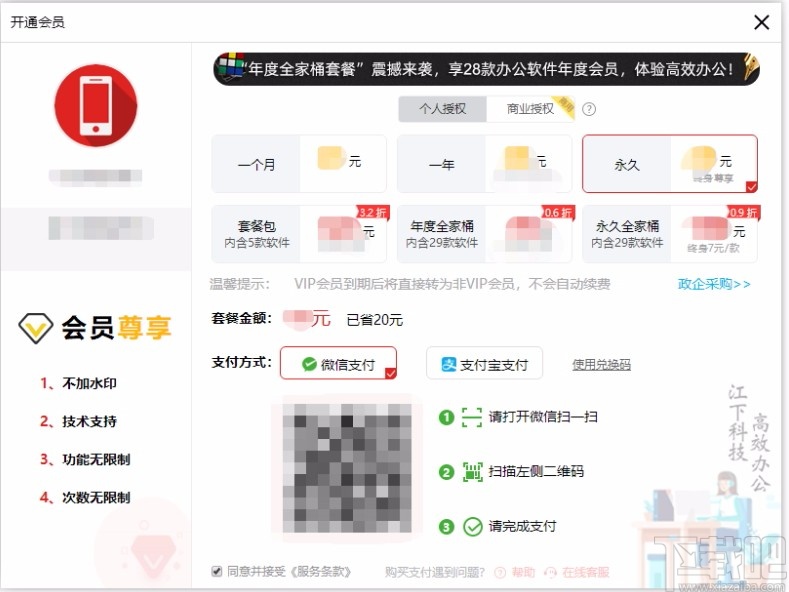Switch to 个人授权 tab
789x592 pixels.
442,109
